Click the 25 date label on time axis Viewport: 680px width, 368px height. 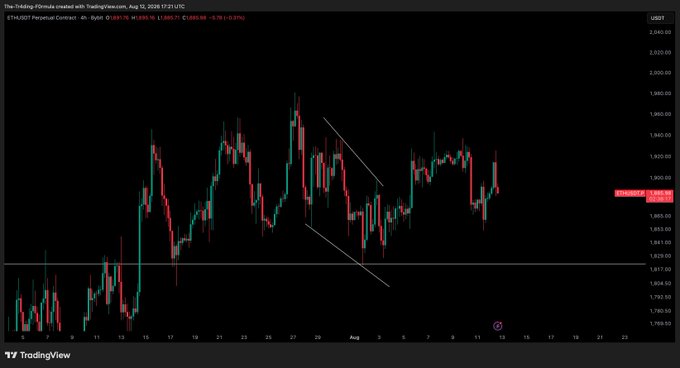(x=268, y=337)
